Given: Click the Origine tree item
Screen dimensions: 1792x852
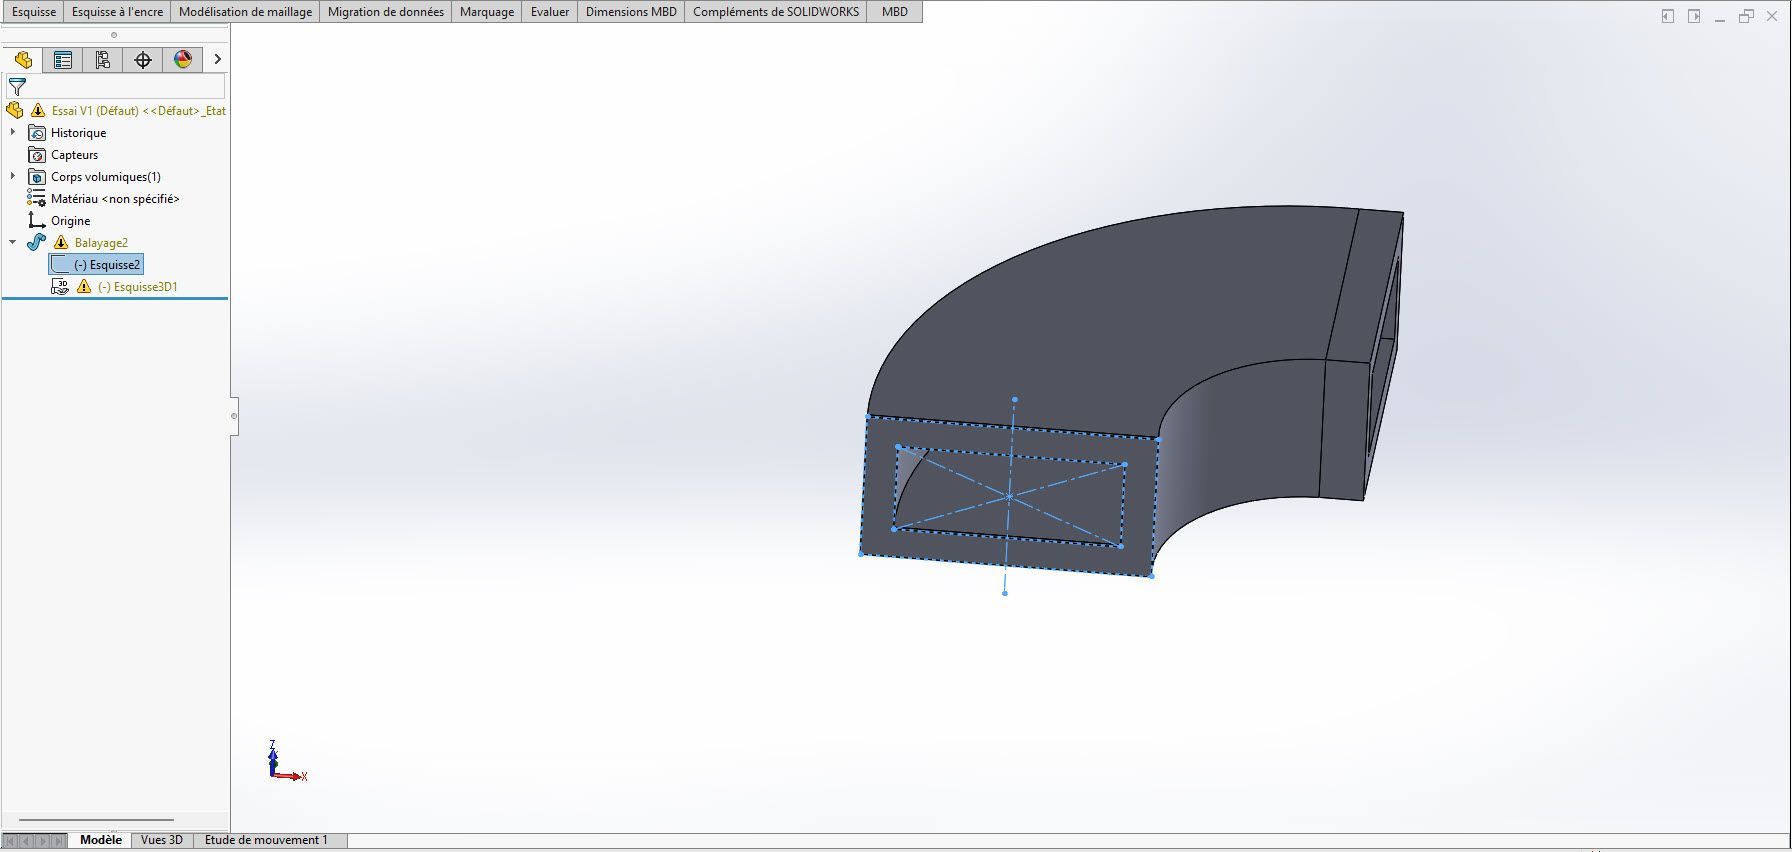Looking at the screenshot, I should 71,221.
